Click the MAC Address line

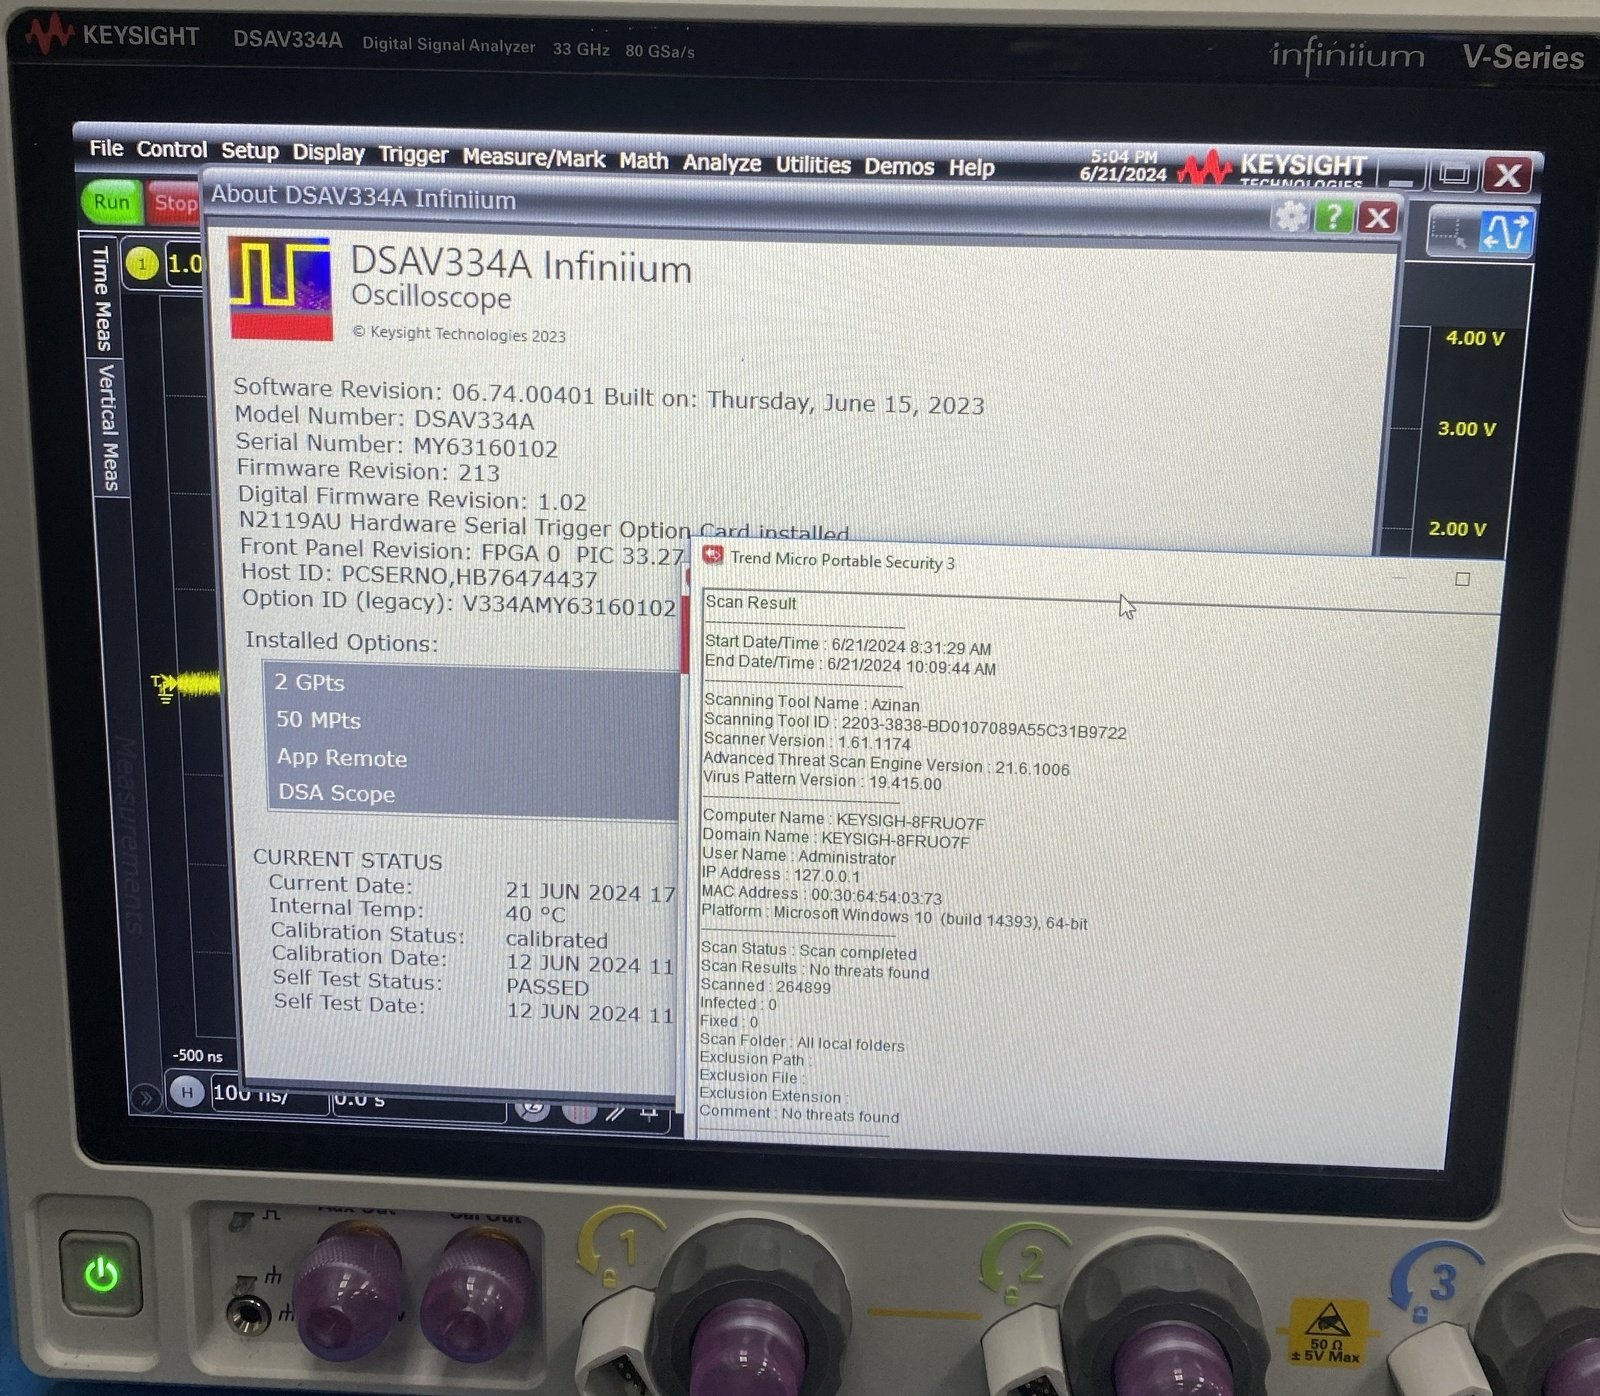click(821, 895)
